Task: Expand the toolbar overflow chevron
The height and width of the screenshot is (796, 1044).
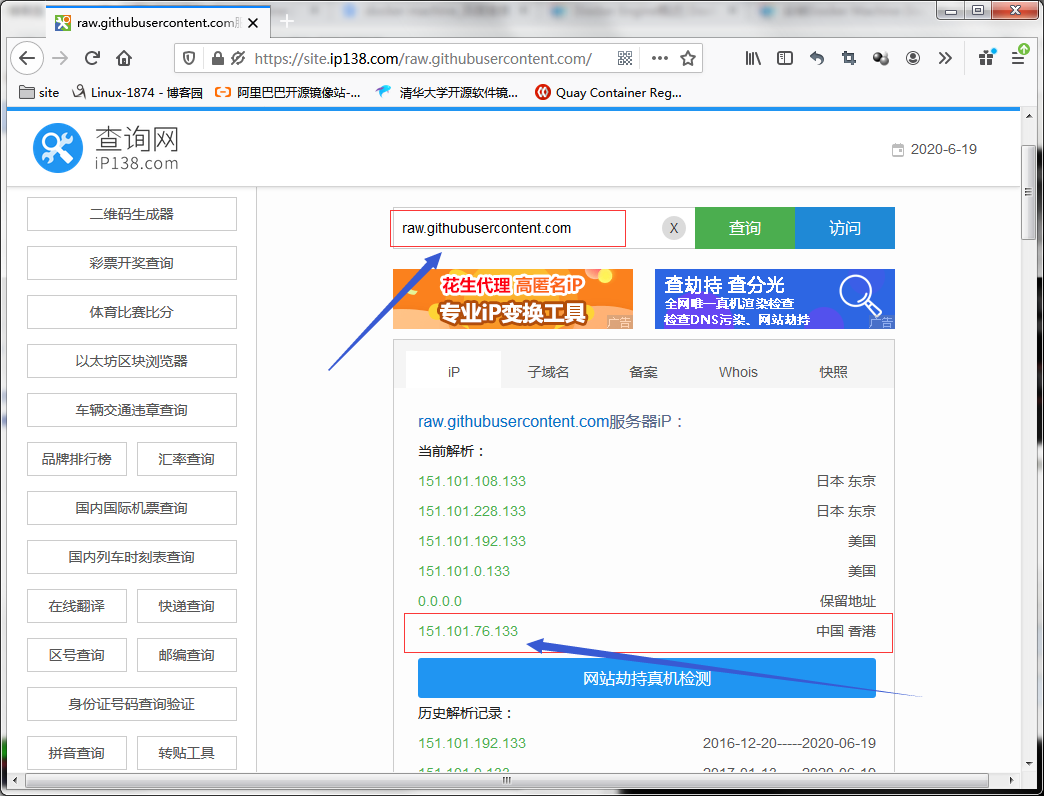Action: [x=945, y=58]
